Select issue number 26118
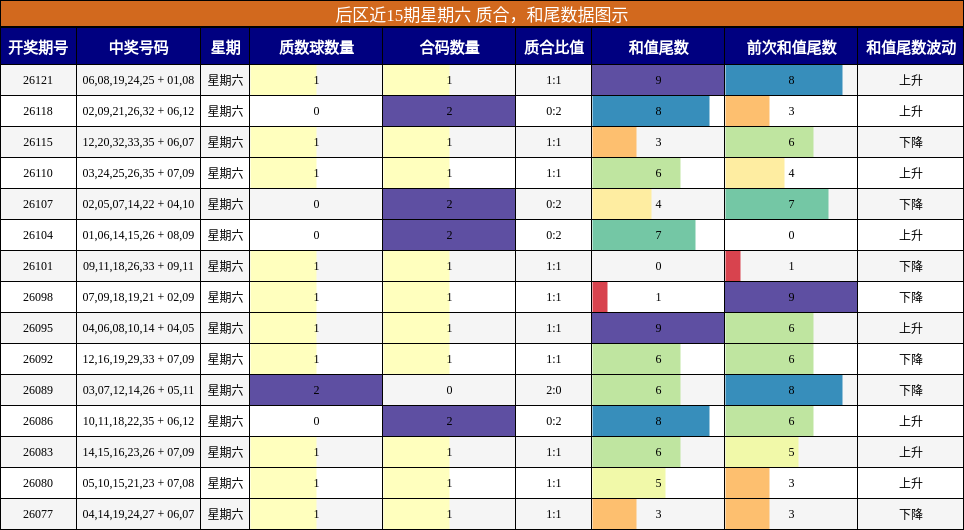 point(38,111)
